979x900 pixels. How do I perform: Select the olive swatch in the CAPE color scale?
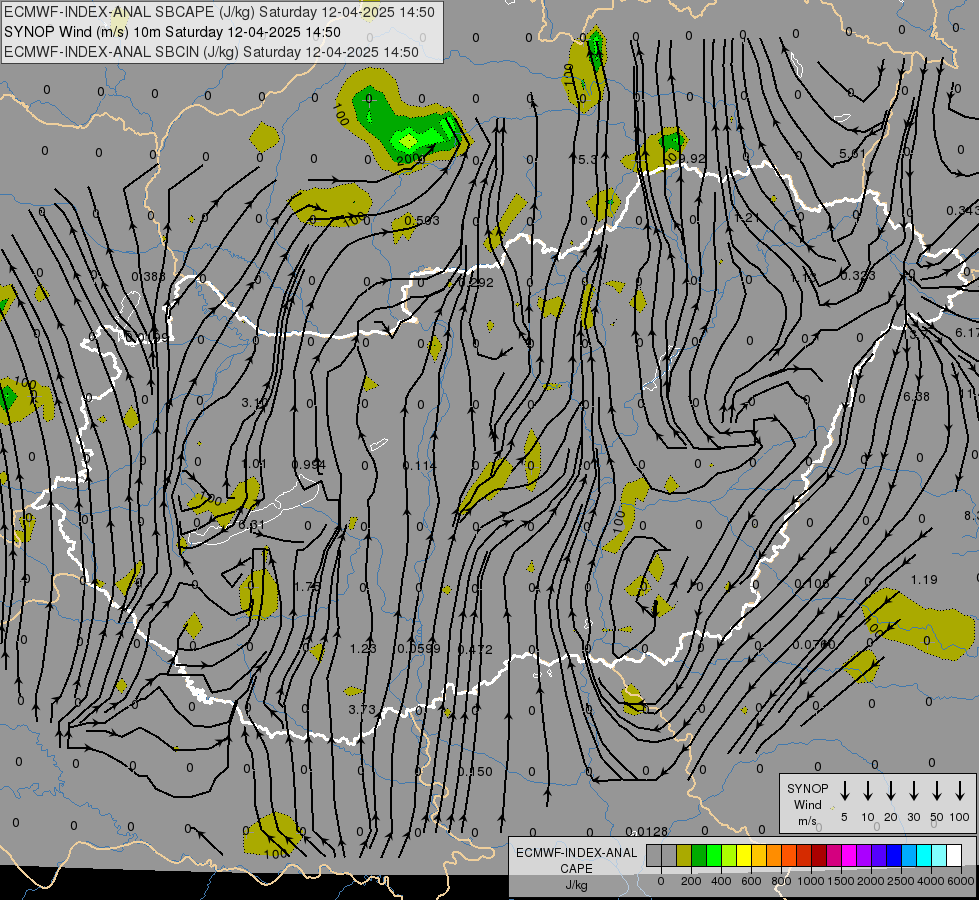pos(684,856)
